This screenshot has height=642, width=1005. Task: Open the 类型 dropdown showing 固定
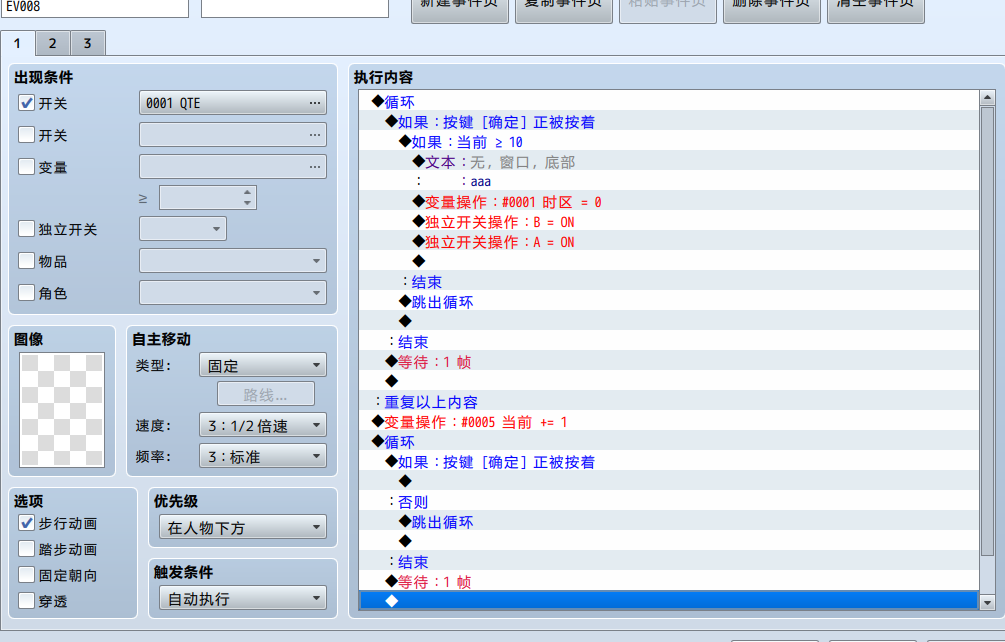[263, 365]
